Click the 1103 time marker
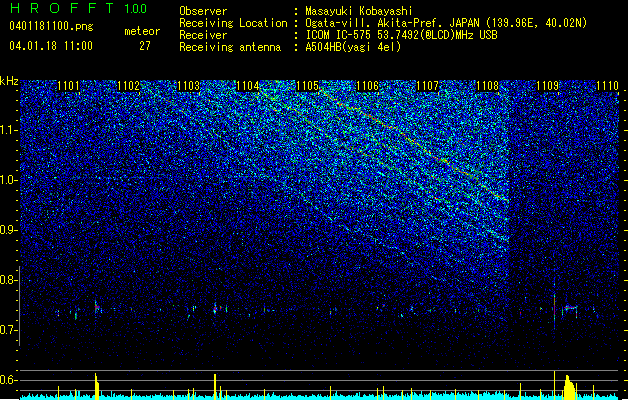The width and height of the screenshot is (629, 400). [x=188, y=86]
